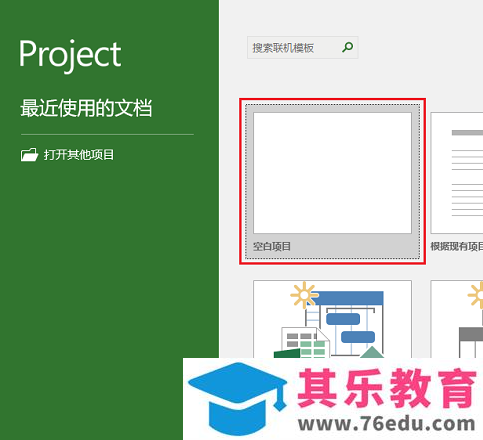Click the open folder icon
The image size is (483, 440).
29,155
